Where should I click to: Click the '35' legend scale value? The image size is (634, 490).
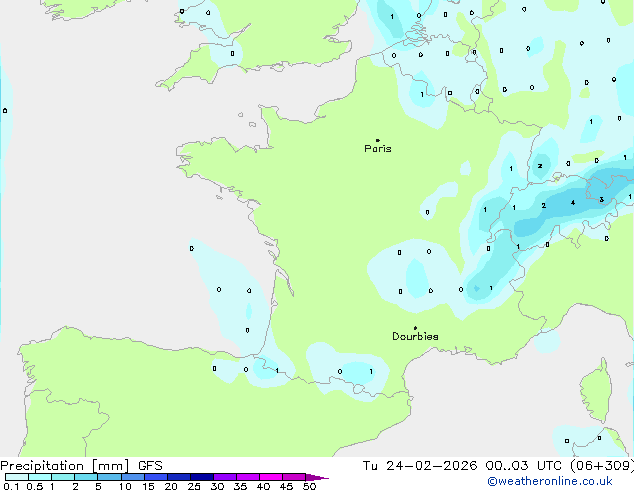pos(240,486)
